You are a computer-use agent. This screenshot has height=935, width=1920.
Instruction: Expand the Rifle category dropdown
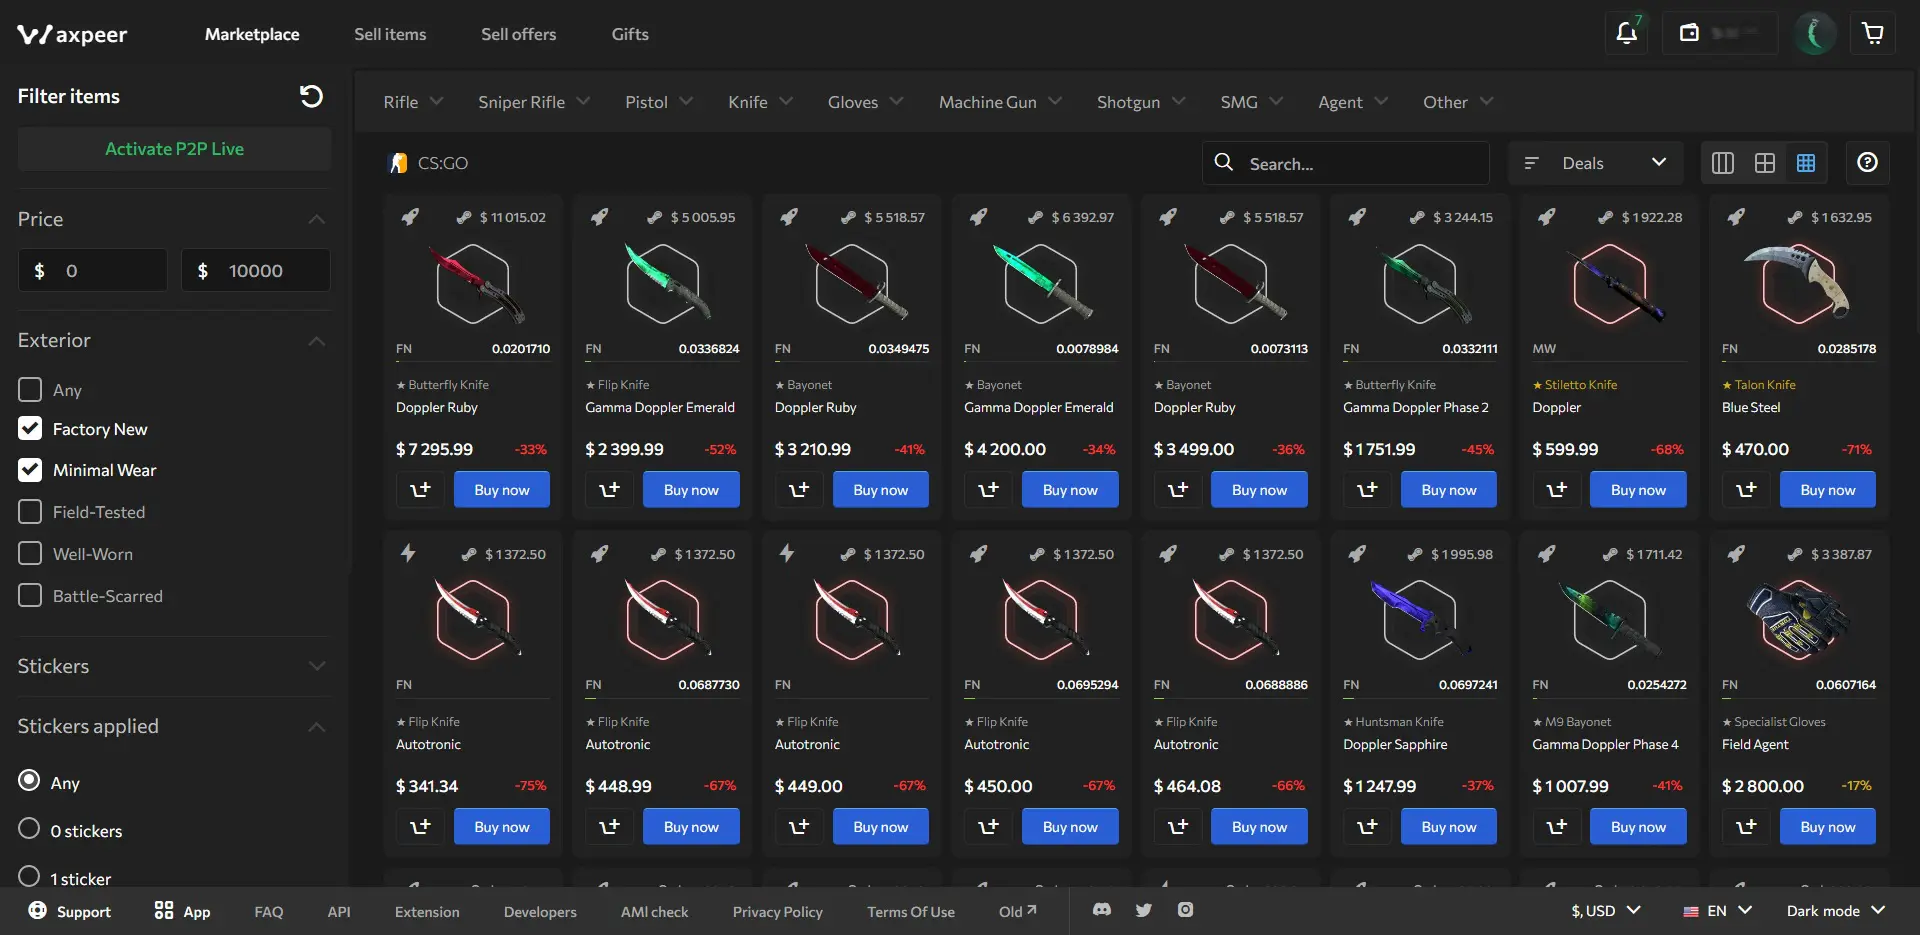click(413, 102)
